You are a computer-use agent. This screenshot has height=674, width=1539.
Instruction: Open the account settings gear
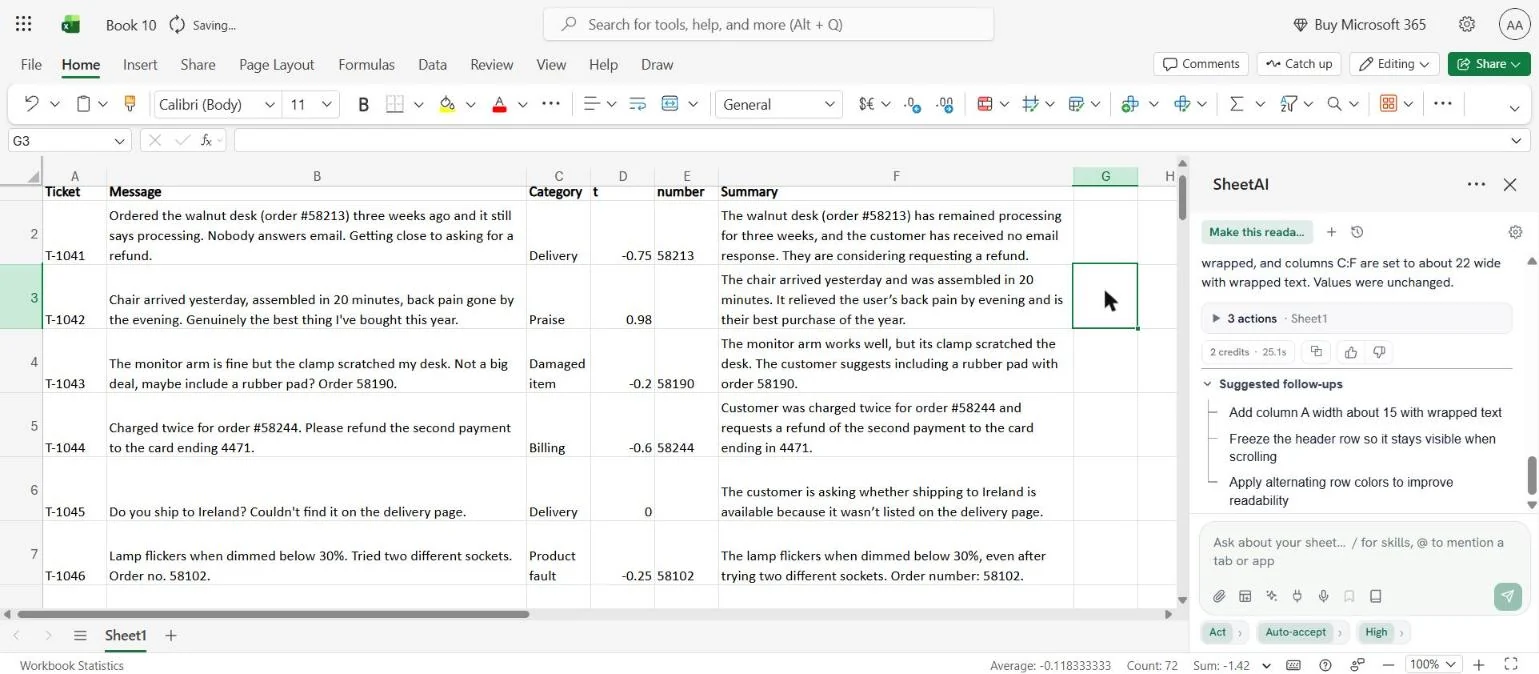click(x=1467, y=24)
